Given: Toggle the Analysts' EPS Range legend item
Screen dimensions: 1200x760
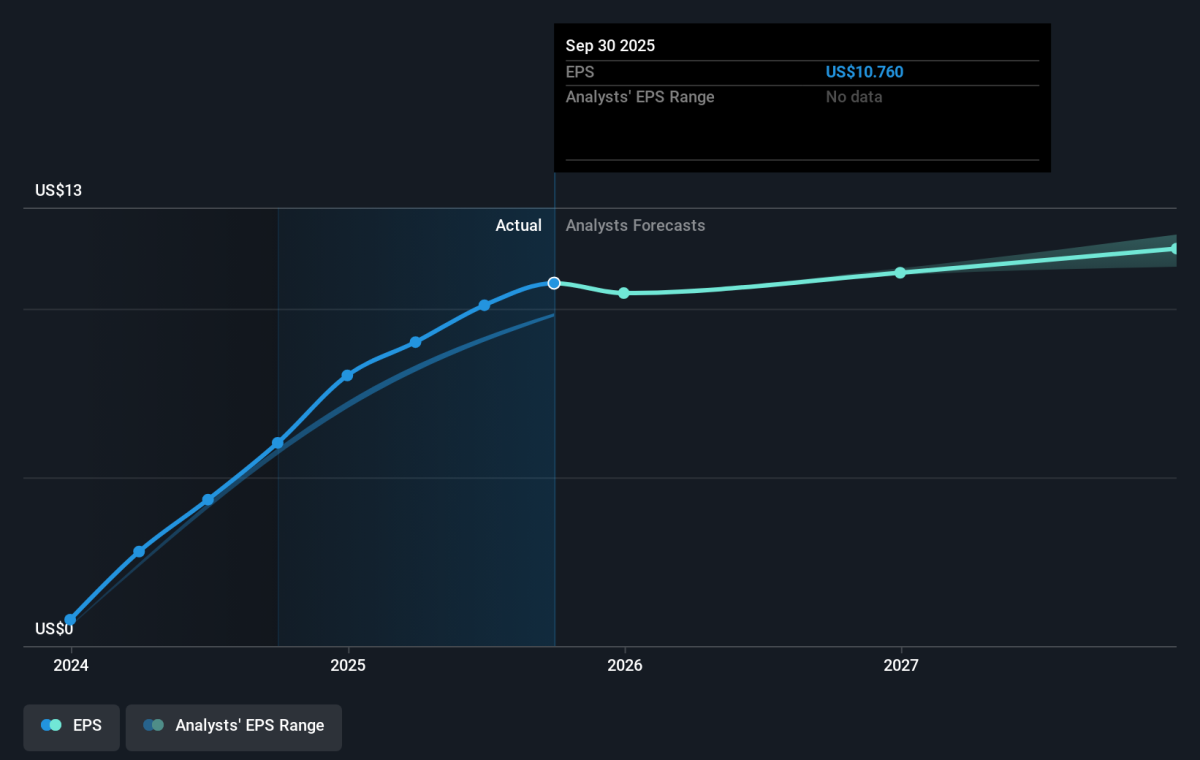Looking at the screenshot, I should point(233,726).
